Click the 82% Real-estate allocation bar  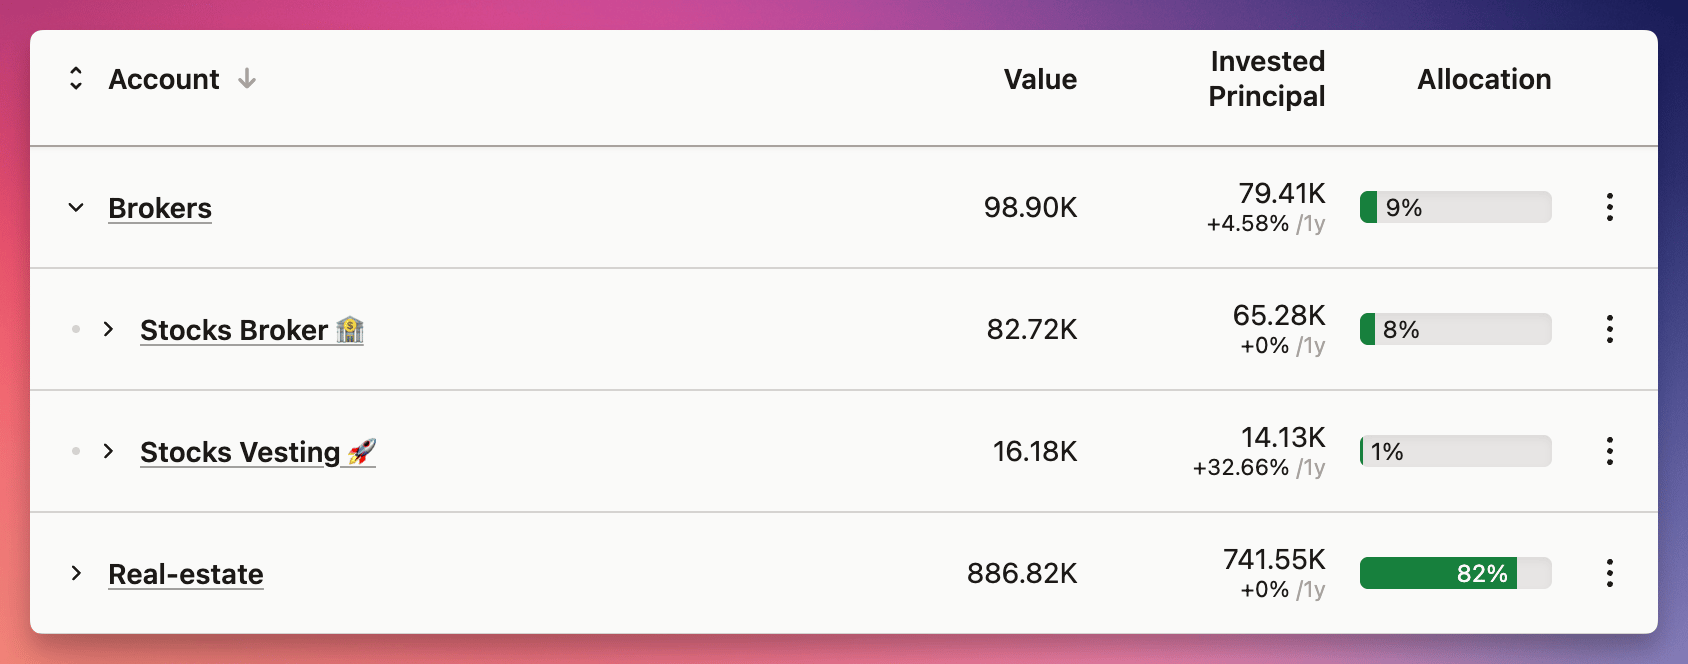[1455, 573]
